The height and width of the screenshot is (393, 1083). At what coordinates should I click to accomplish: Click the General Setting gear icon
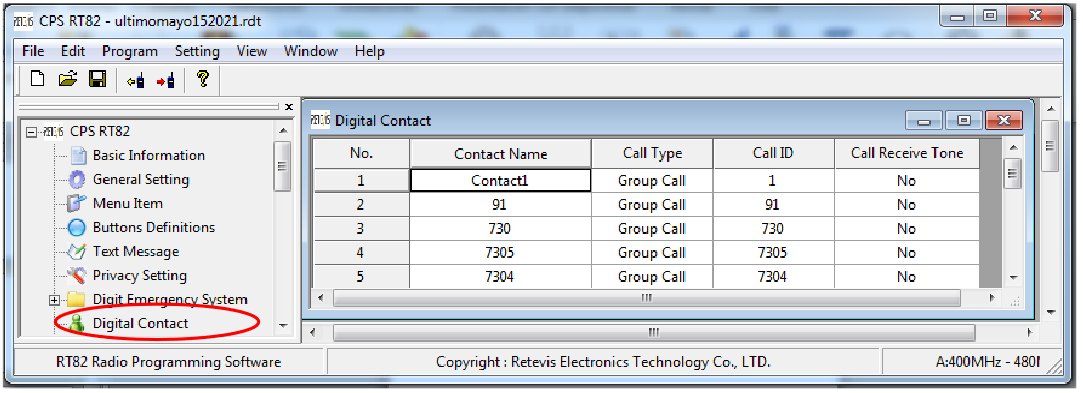coord(78,180)
